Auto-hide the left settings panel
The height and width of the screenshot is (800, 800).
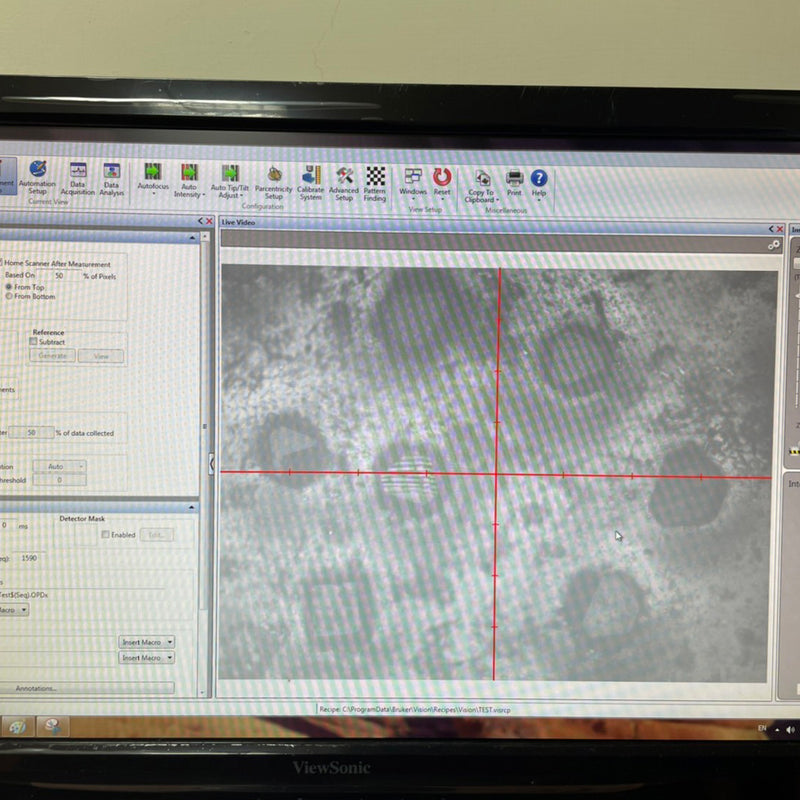pyautogui.click(x=200, y=221)
